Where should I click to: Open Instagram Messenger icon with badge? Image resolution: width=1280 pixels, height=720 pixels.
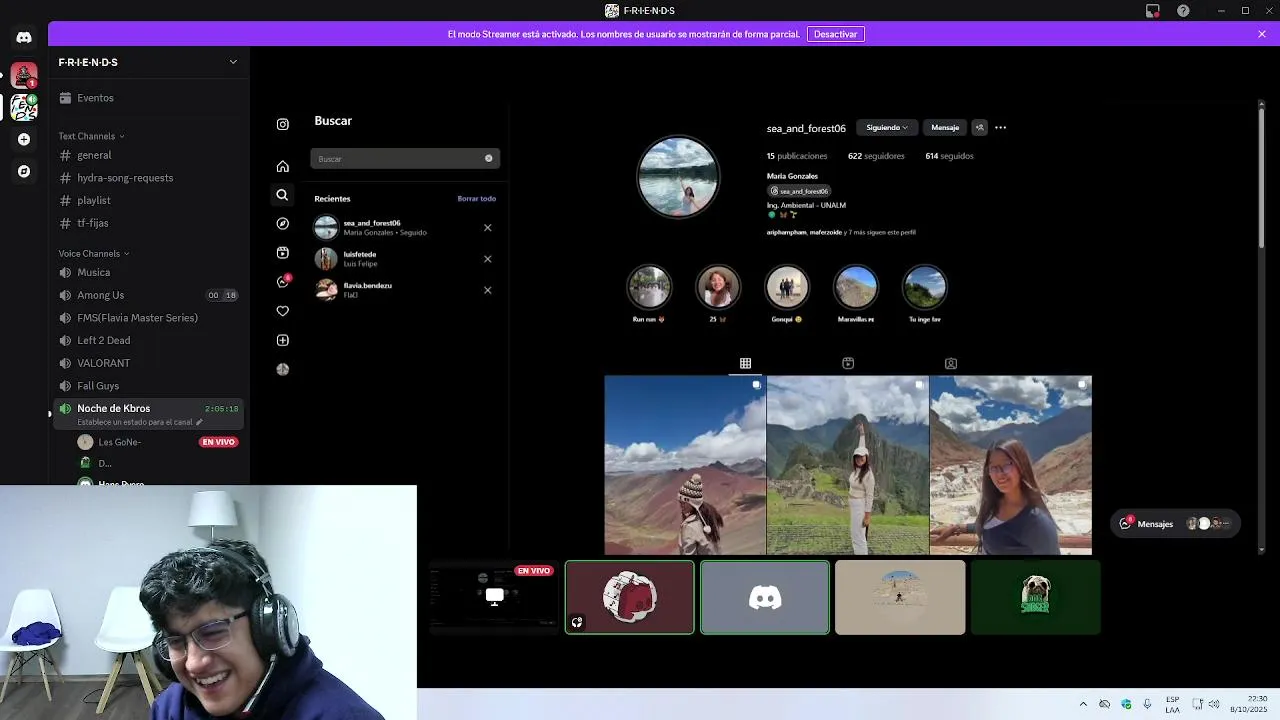[x=283, y=282]
